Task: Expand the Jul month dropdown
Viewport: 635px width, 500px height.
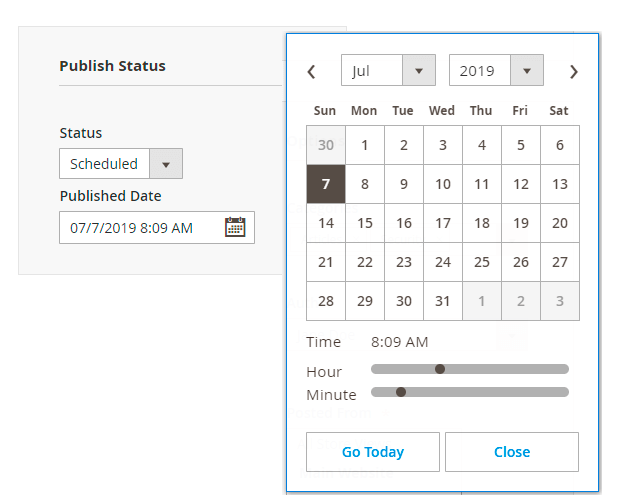Action: 388,71
